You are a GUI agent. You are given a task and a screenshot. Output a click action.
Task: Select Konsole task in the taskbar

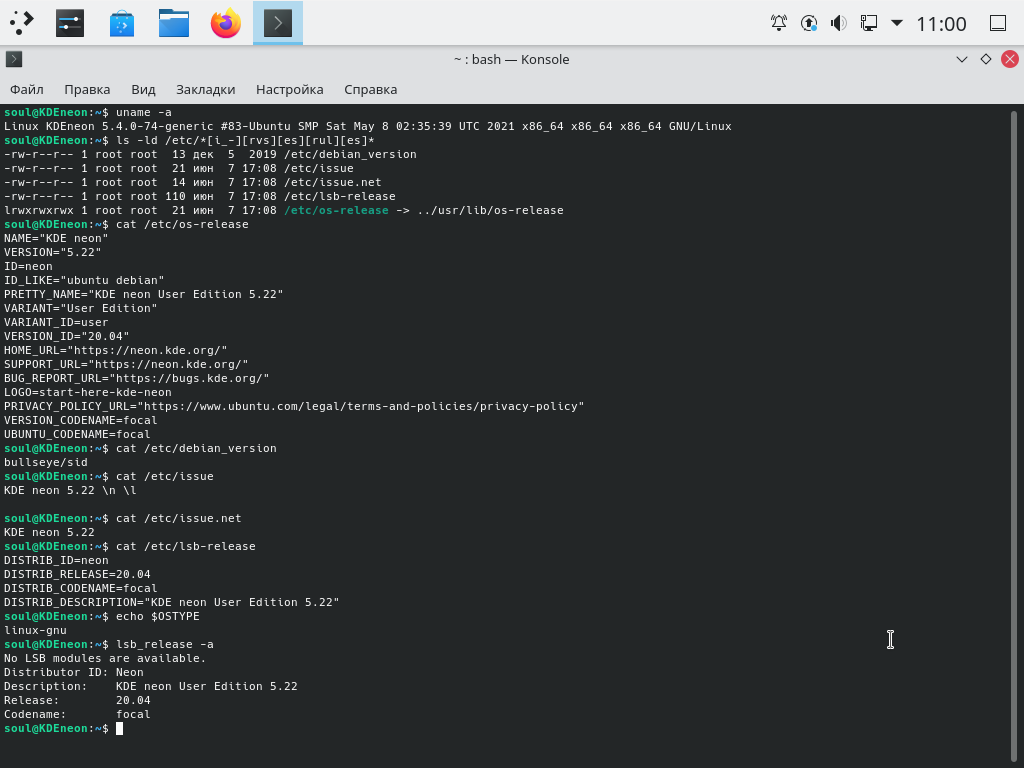[x=278, y=23]
